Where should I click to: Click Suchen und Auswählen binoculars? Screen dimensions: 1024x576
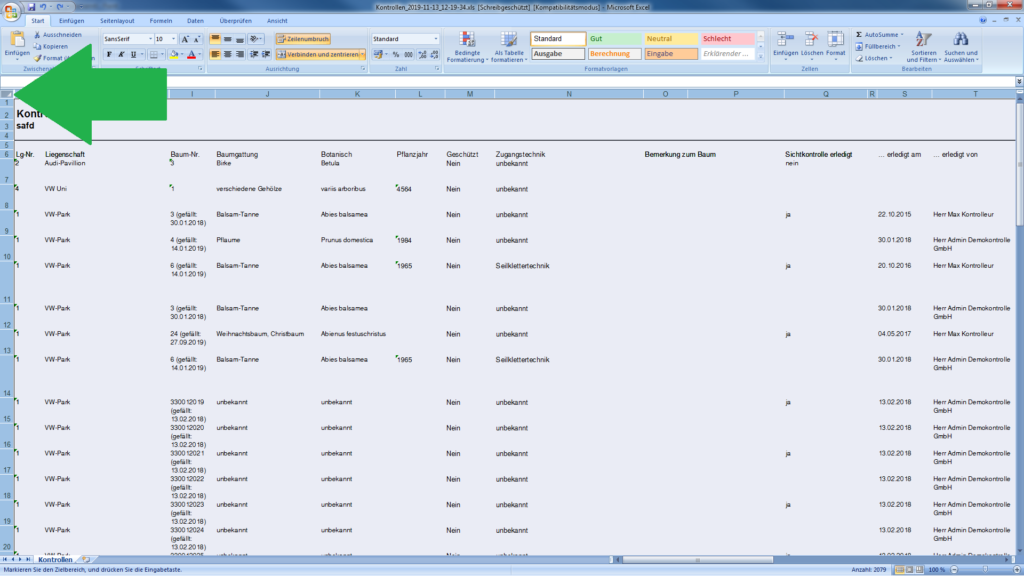pyautogui.click(x=961, y=45)
